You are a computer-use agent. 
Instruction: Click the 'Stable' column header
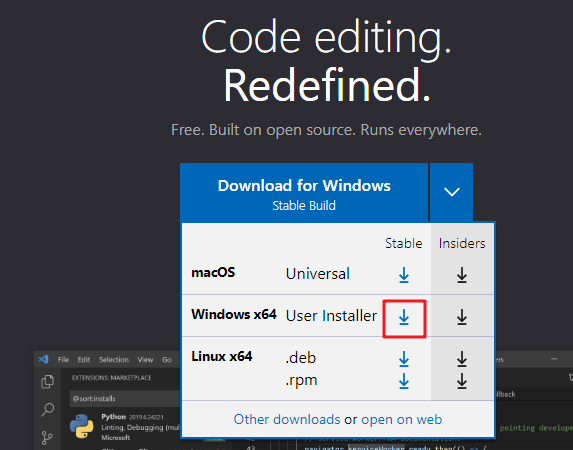pyautogui.click(x=403, y=243)
